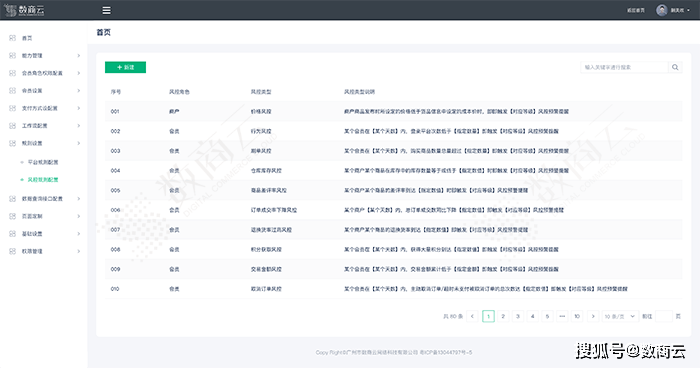Click the pagination ellipsis more-pages button
This screenshot has width=700, height=368.
click(x=562, y=316)
